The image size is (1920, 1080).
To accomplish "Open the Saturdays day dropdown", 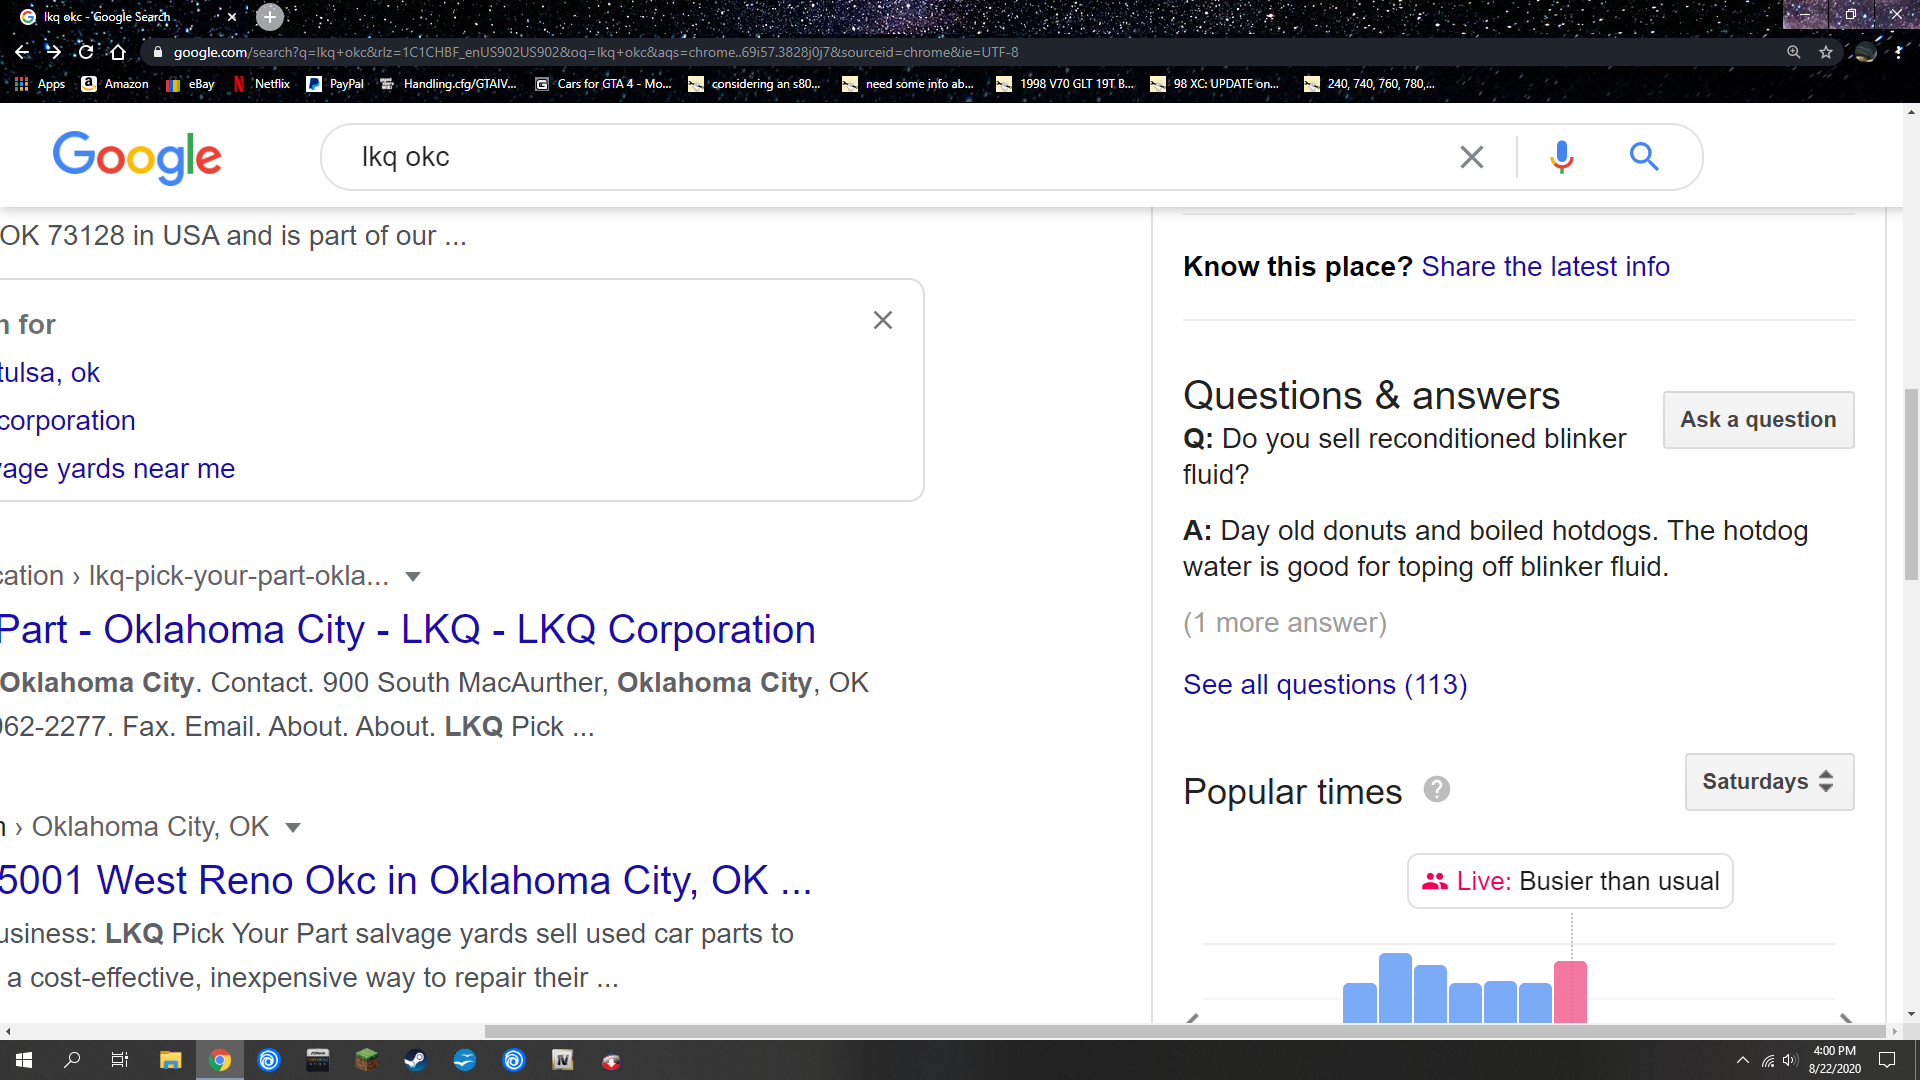I will click(1769, 781).
